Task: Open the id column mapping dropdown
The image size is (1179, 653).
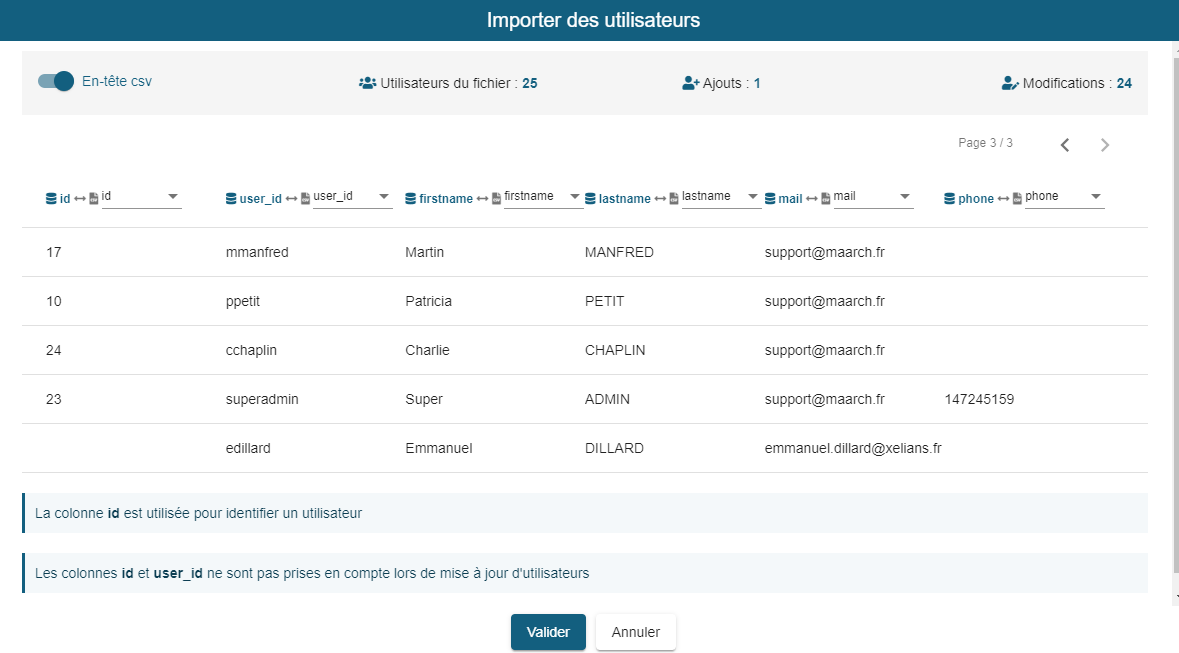Action: (141, 197)
